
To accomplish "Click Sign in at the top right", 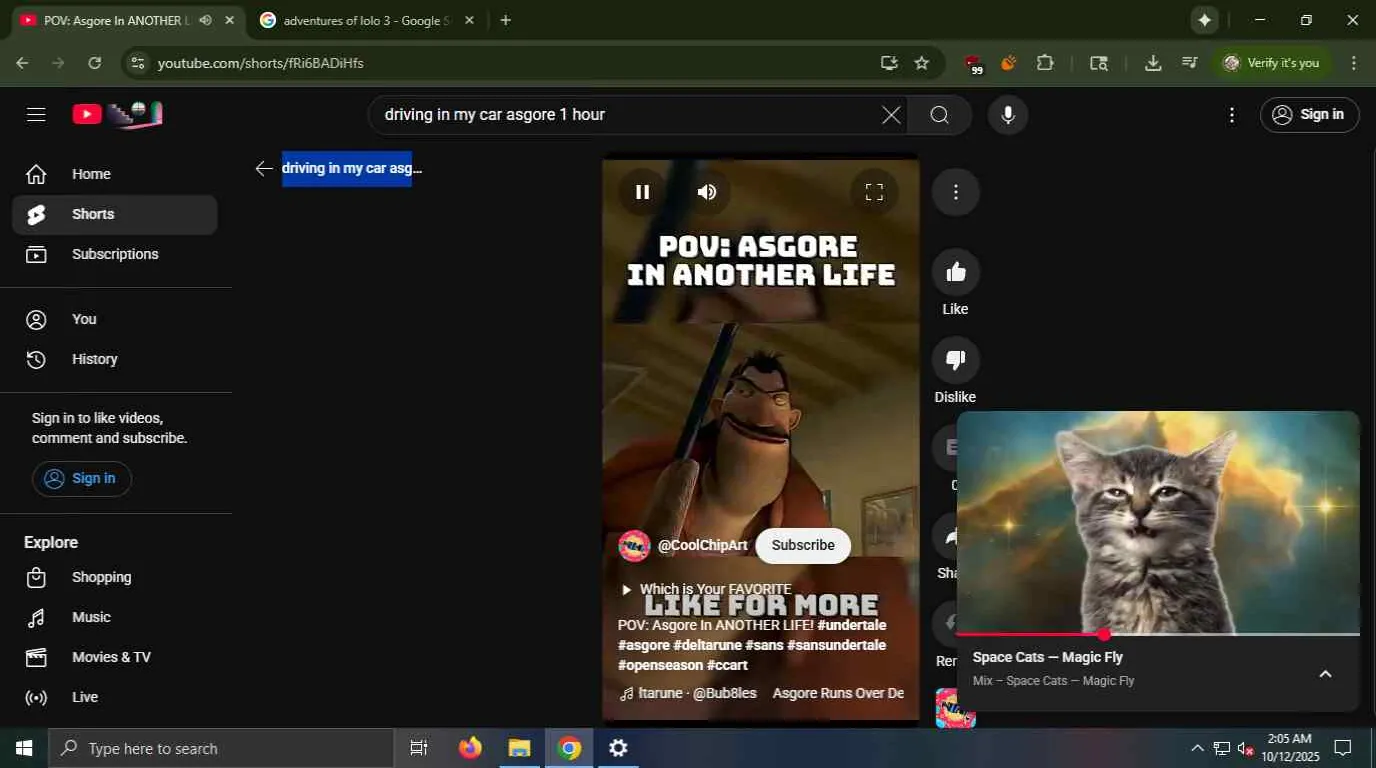I will (x=1310, y=115).
